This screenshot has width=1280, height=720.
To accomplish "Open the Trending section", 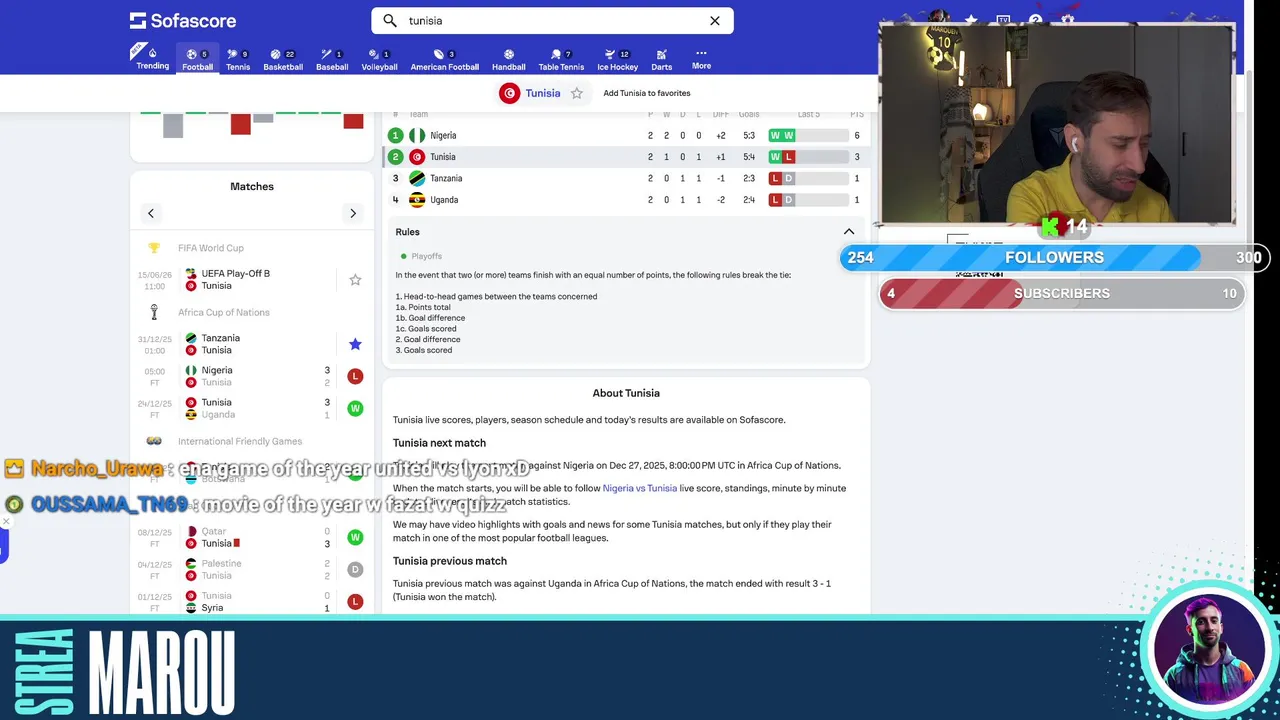I will [152, 59].
